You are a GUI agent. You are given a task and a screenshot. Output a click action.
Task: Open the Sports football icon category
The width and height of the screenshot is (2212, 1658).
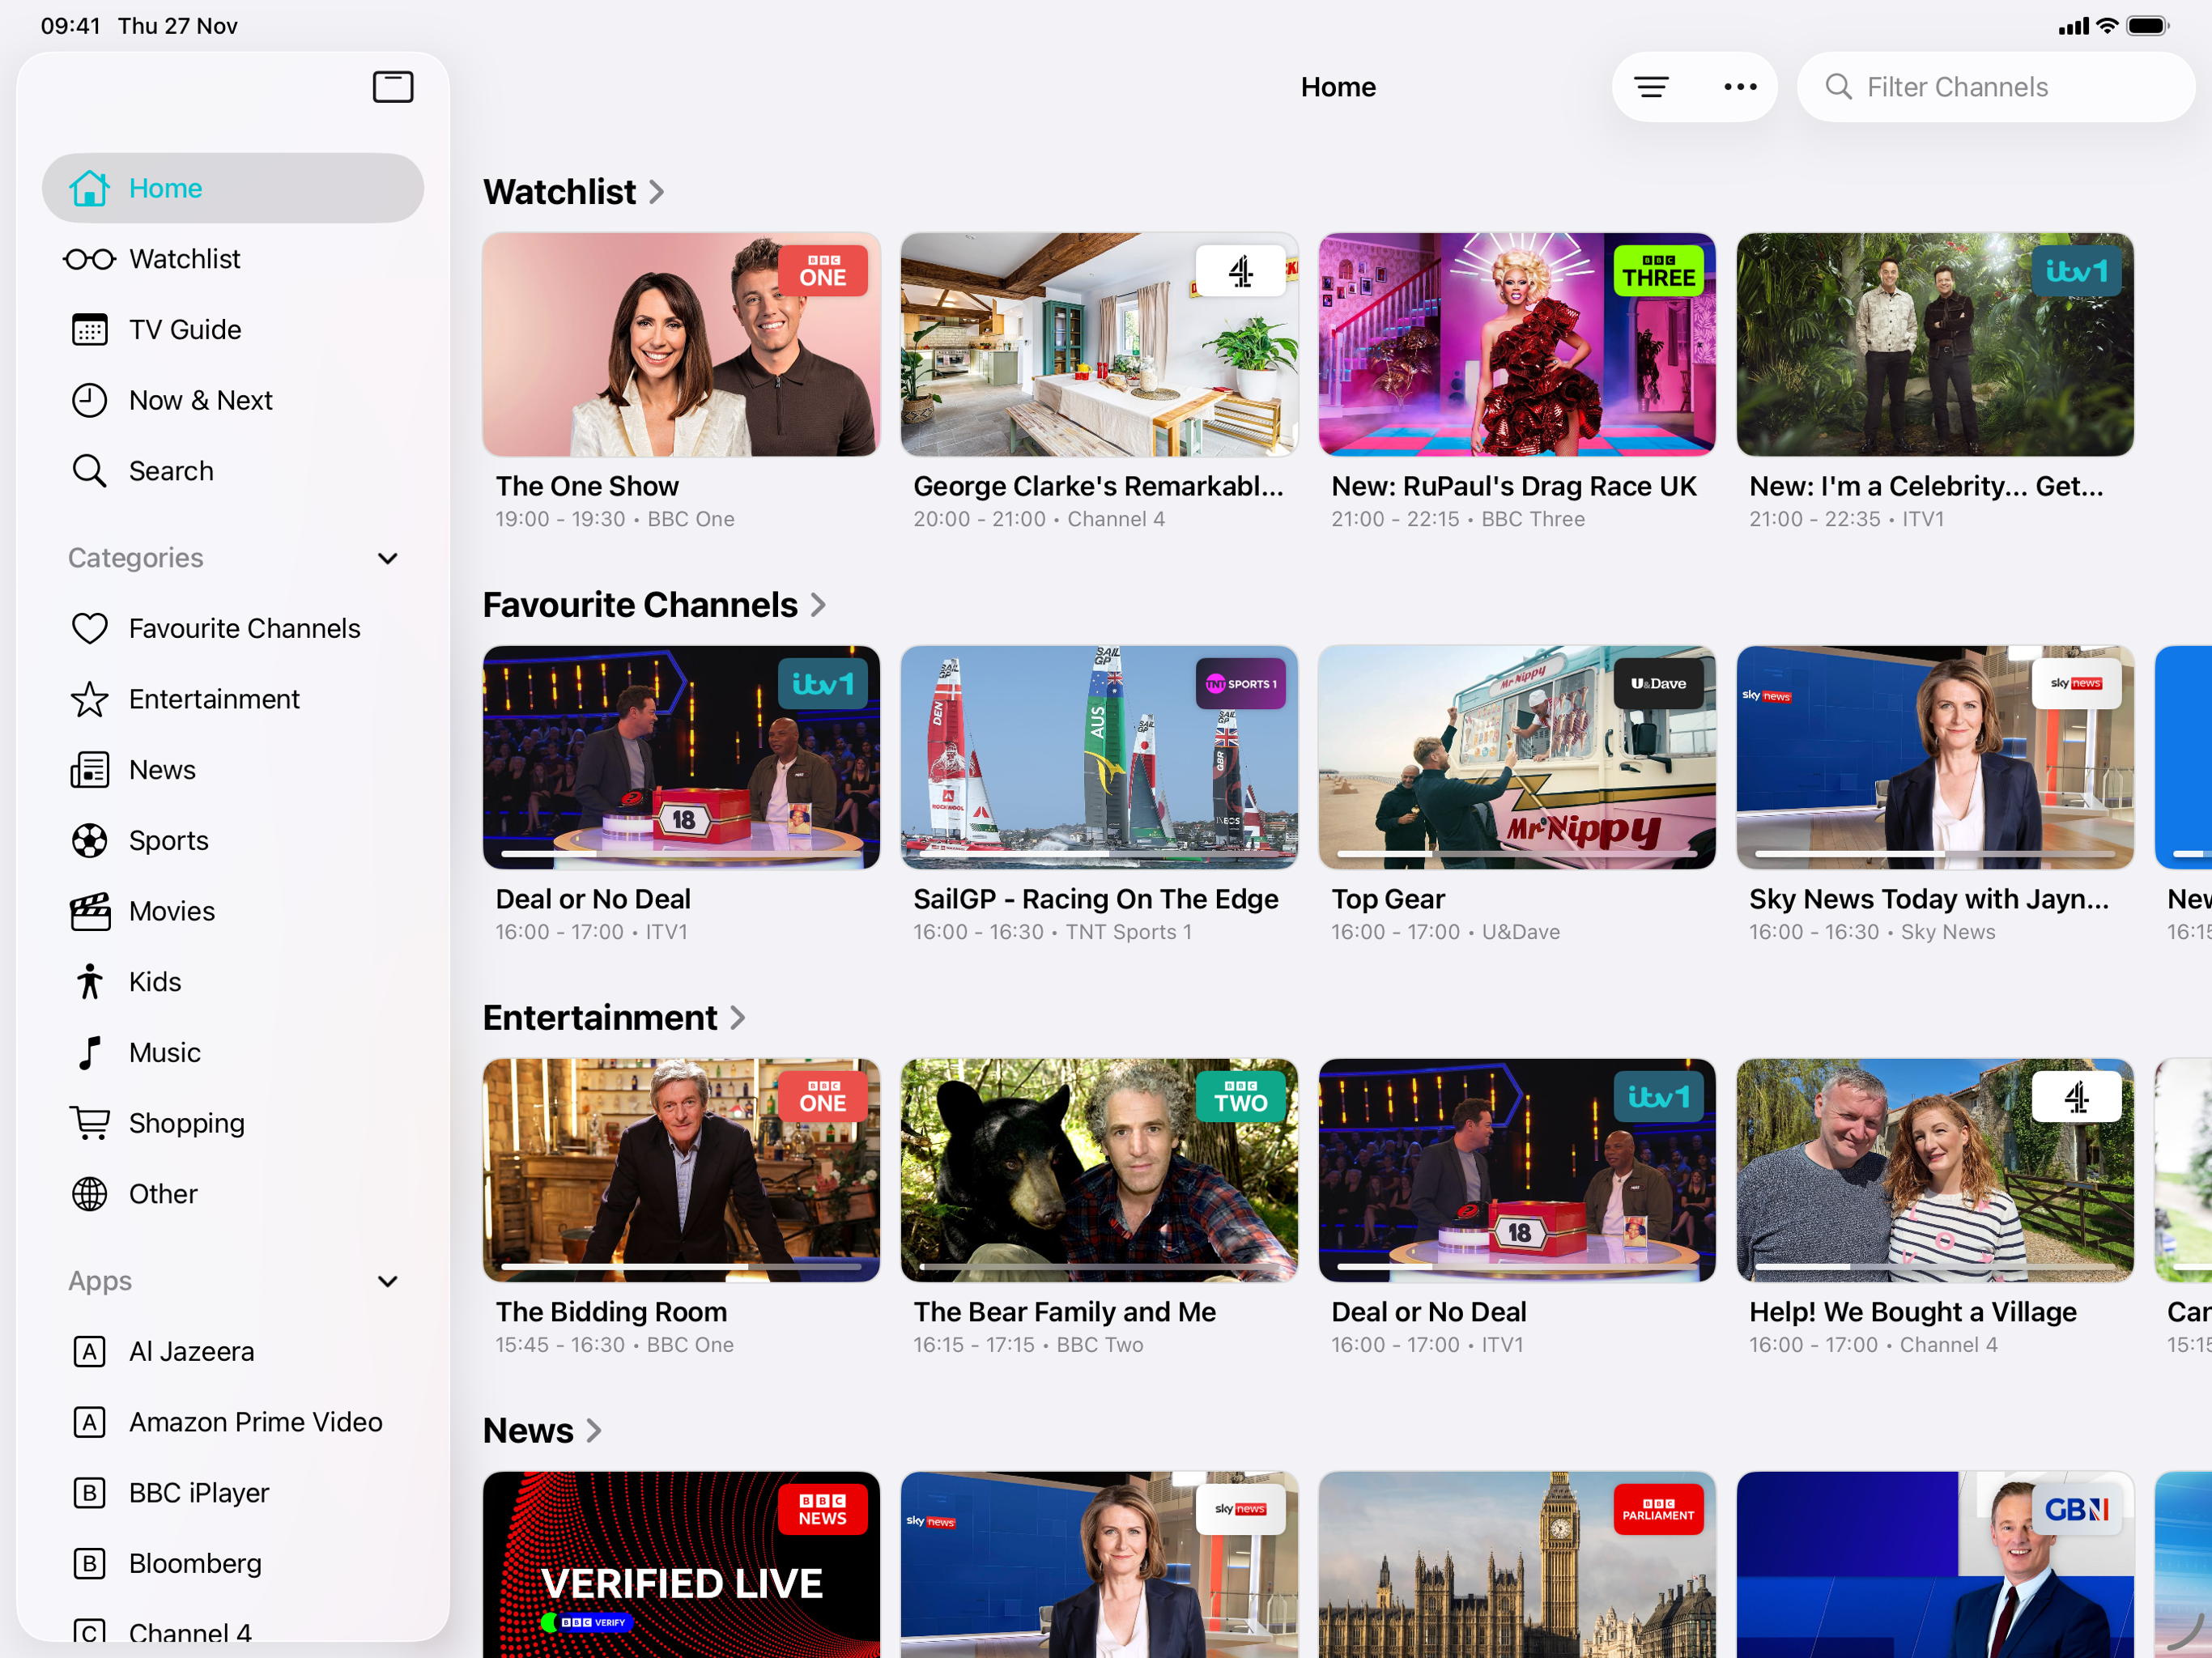click(90, 840)
